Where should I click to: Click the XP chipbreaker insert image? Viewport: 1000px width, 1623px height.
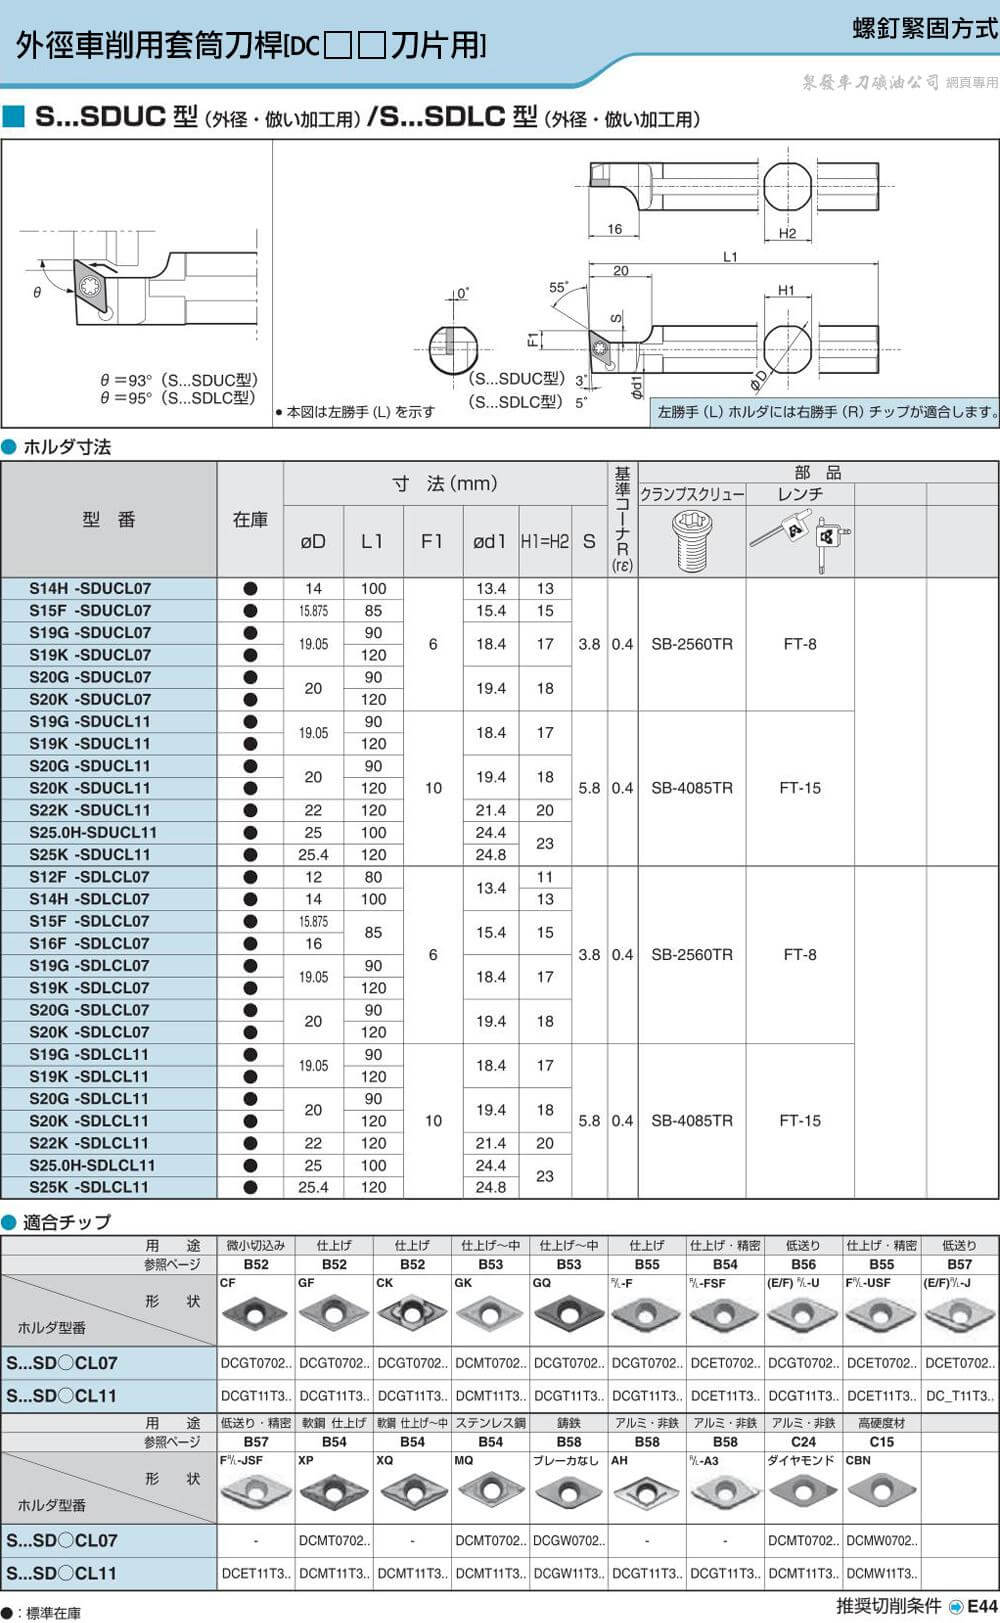[x=333, y=1492]
